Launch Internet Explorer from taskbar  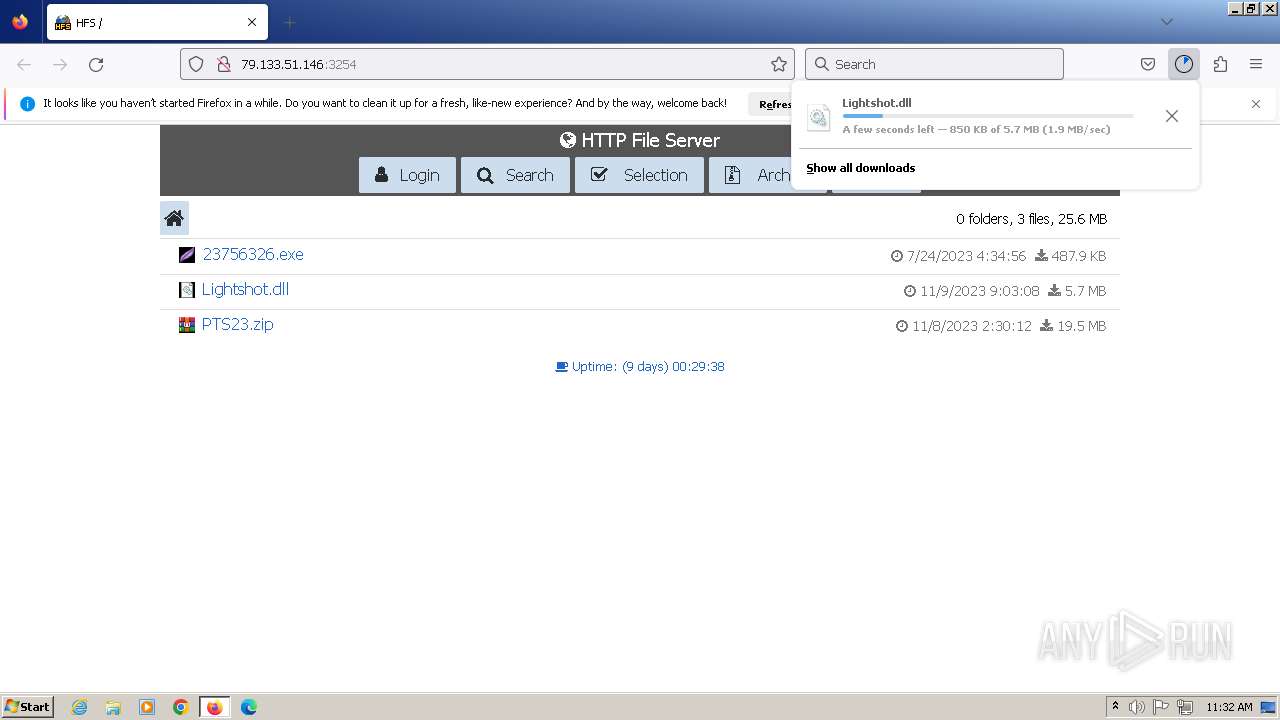click(x=80, y=707)
